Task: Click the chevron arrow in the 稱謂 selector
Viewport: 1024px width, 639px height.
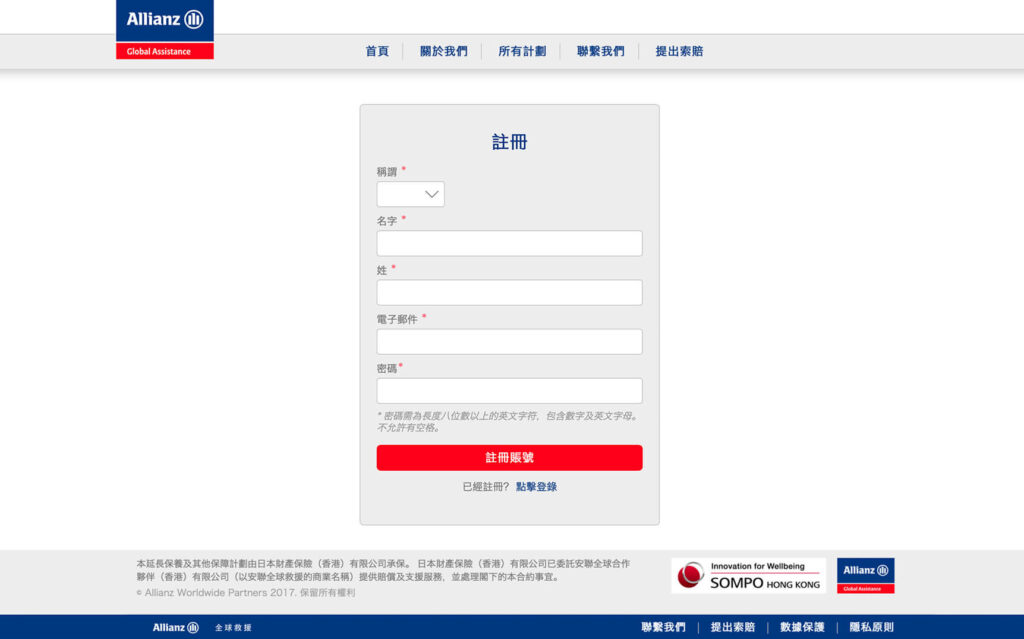Action: (x=431, y=194)
